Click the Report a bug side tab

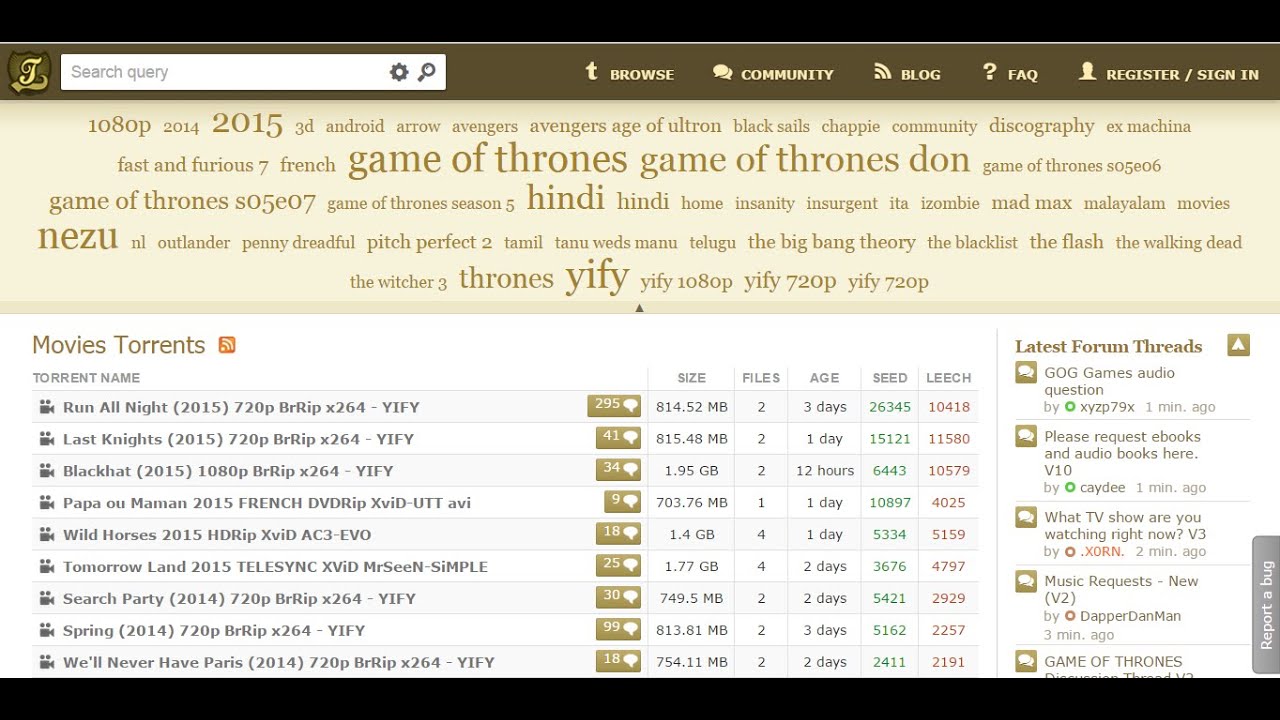click(x=1266, y=605)
